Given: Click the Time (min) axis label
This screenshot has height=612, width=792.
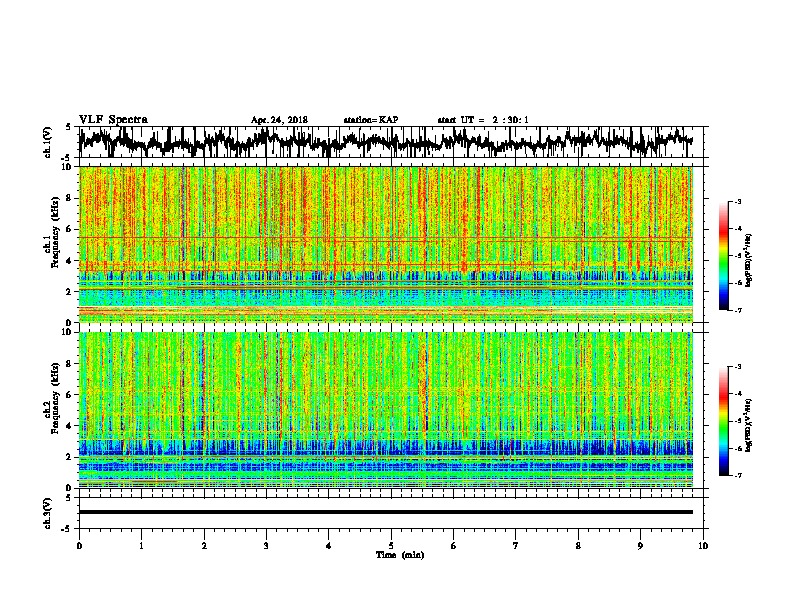Looking at the screenshot, I should 400,555.
